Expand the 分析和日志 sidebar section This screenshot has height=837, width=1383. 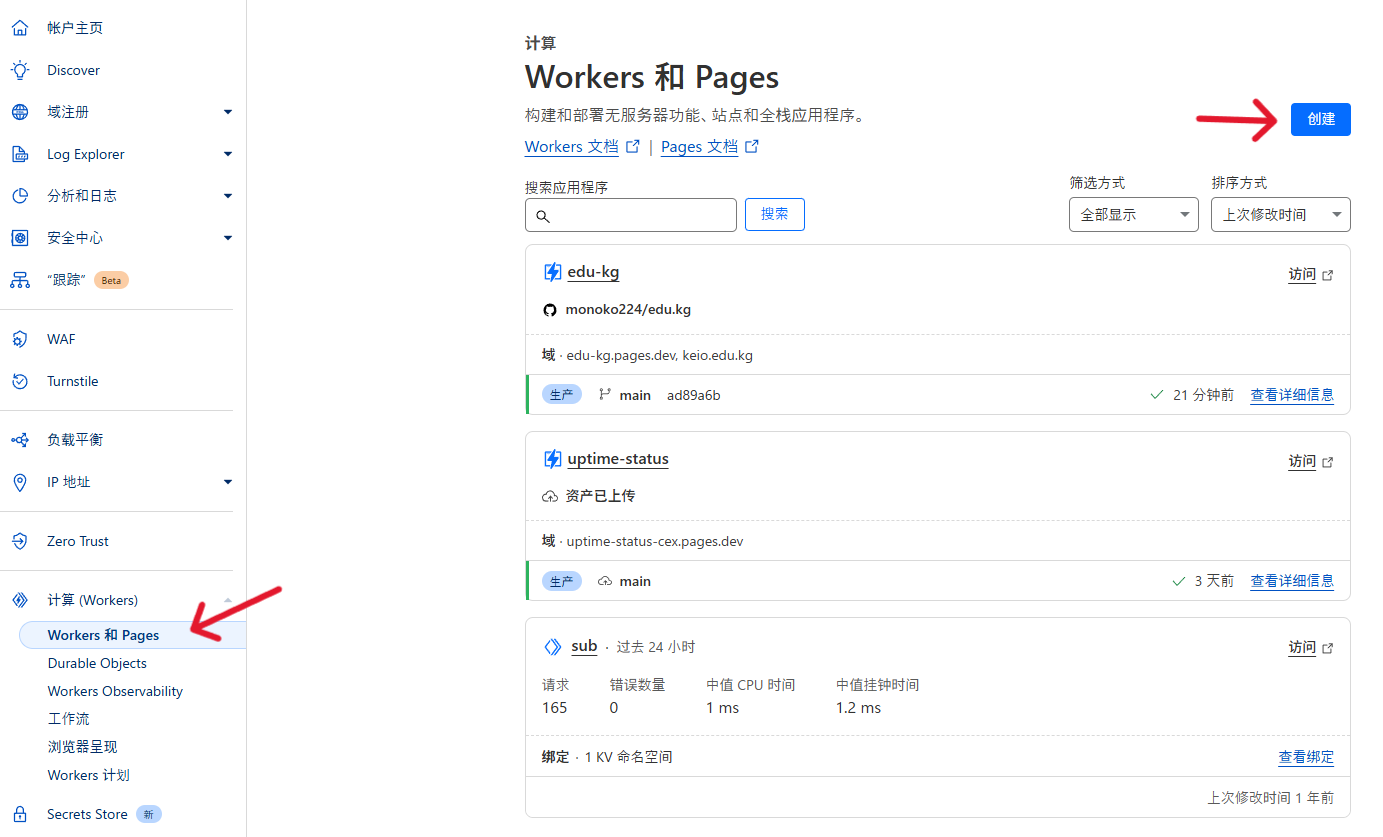(x=228, y=196)
